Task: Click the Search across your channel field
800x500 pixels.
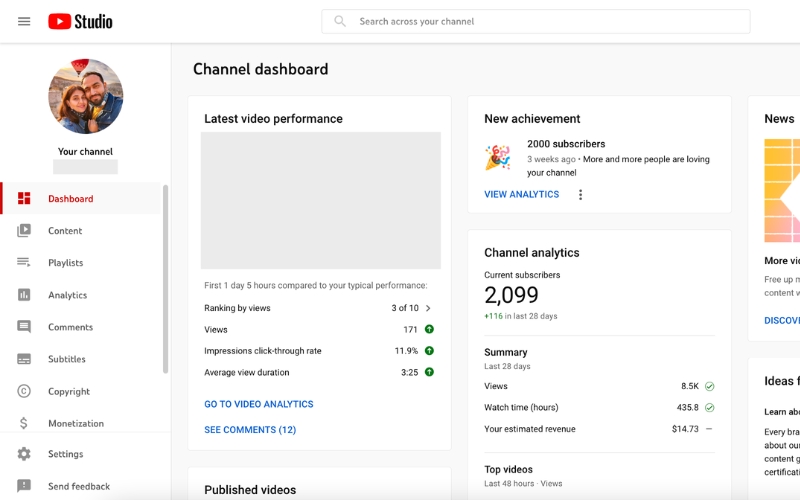Action: point(536,21)
